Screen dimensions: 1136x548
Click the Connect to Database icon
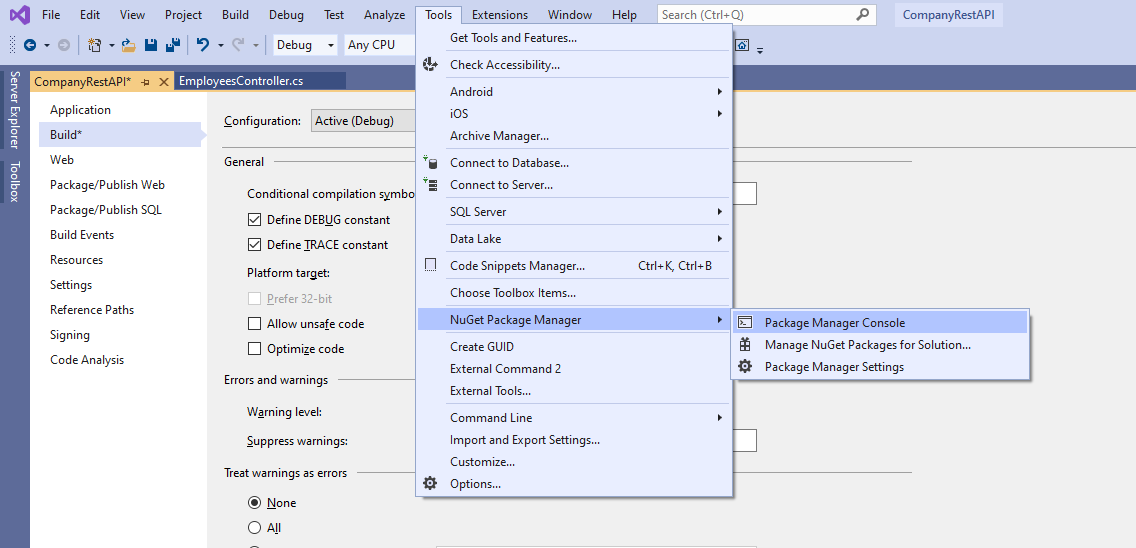pyautogui.click(x=430, y=163)
